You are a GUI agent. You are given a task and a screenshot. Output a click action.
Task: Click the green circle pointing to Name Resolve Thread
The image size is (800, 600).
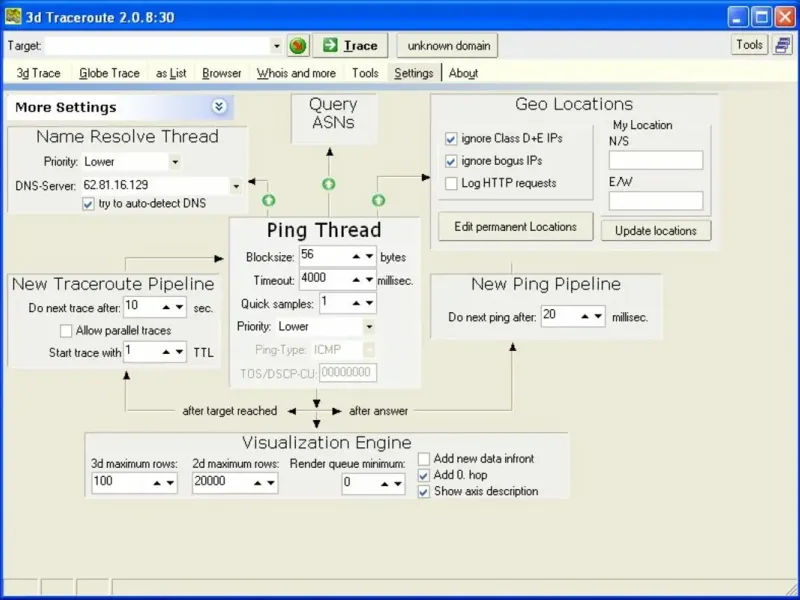click(269, 201)
